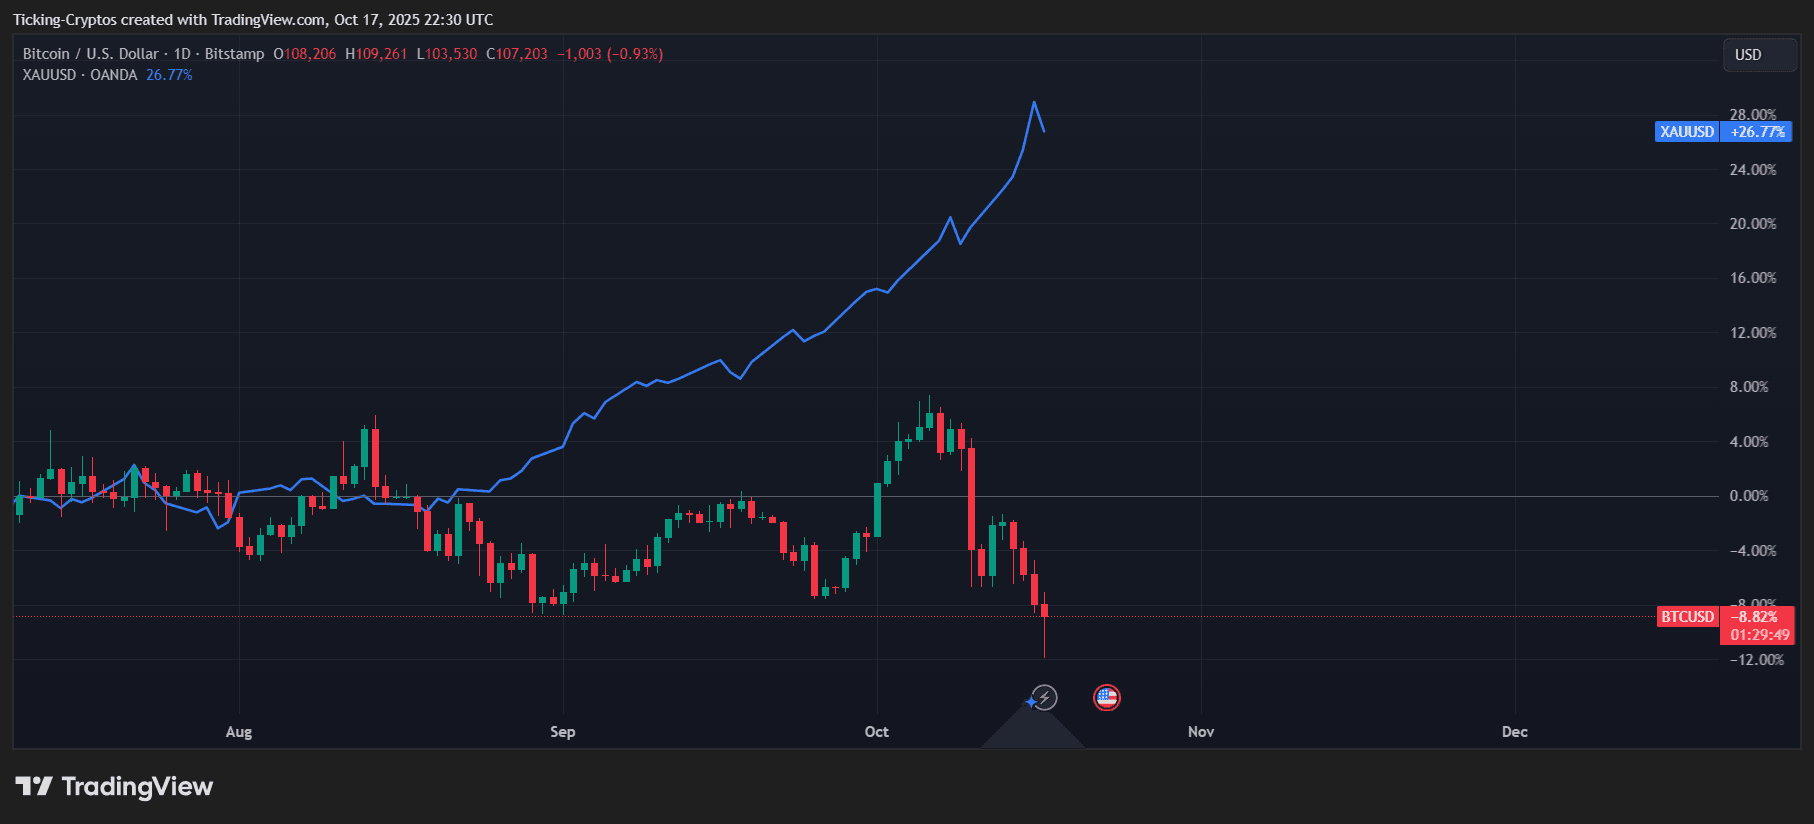Click the Sep label on time axis
The height and width of the screenshot is (824, 1814).
562,732
